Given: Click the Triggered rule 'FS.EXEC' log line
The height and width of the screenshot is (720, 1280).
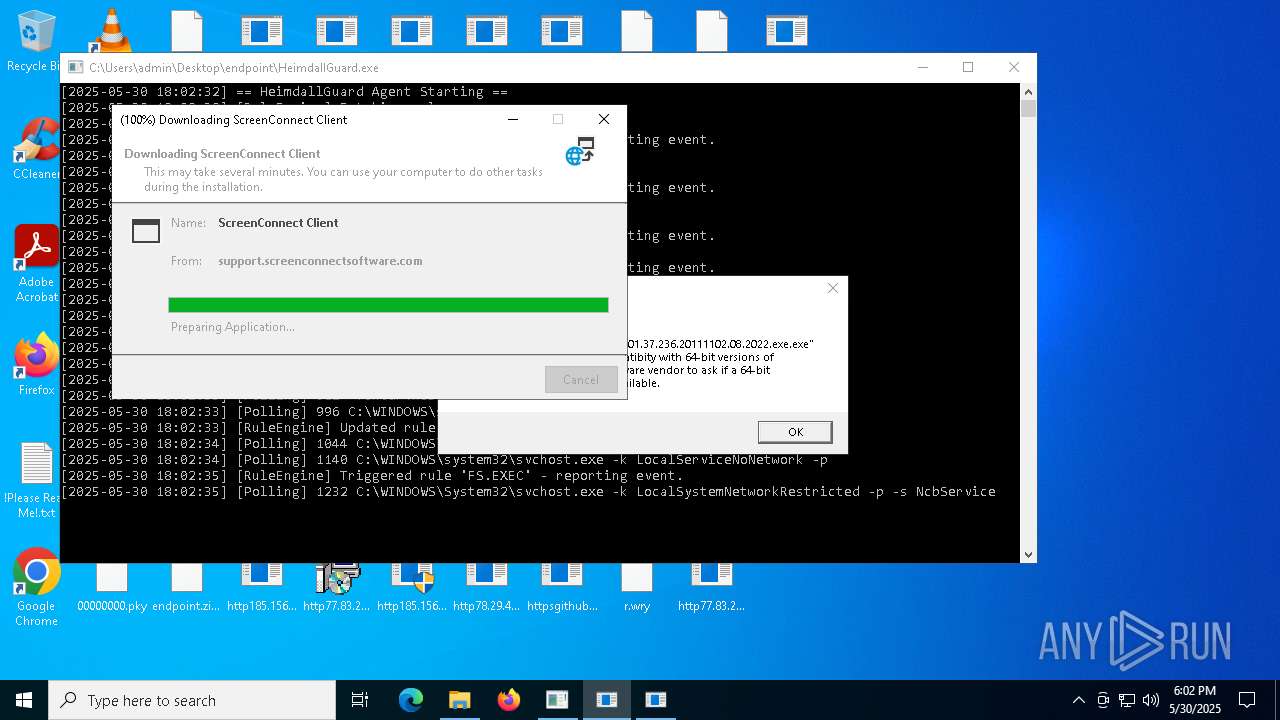Looking at the screenshot, I should (372, 476).
